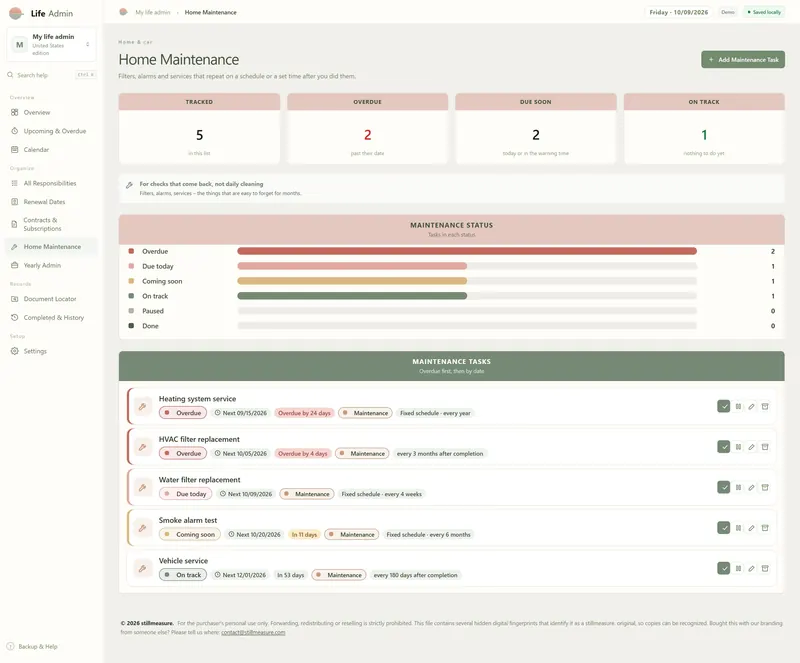The height and width of the screenshot is (663, 800).
Task: Archive the Smoke alarm test task
Action: [765, 528]
